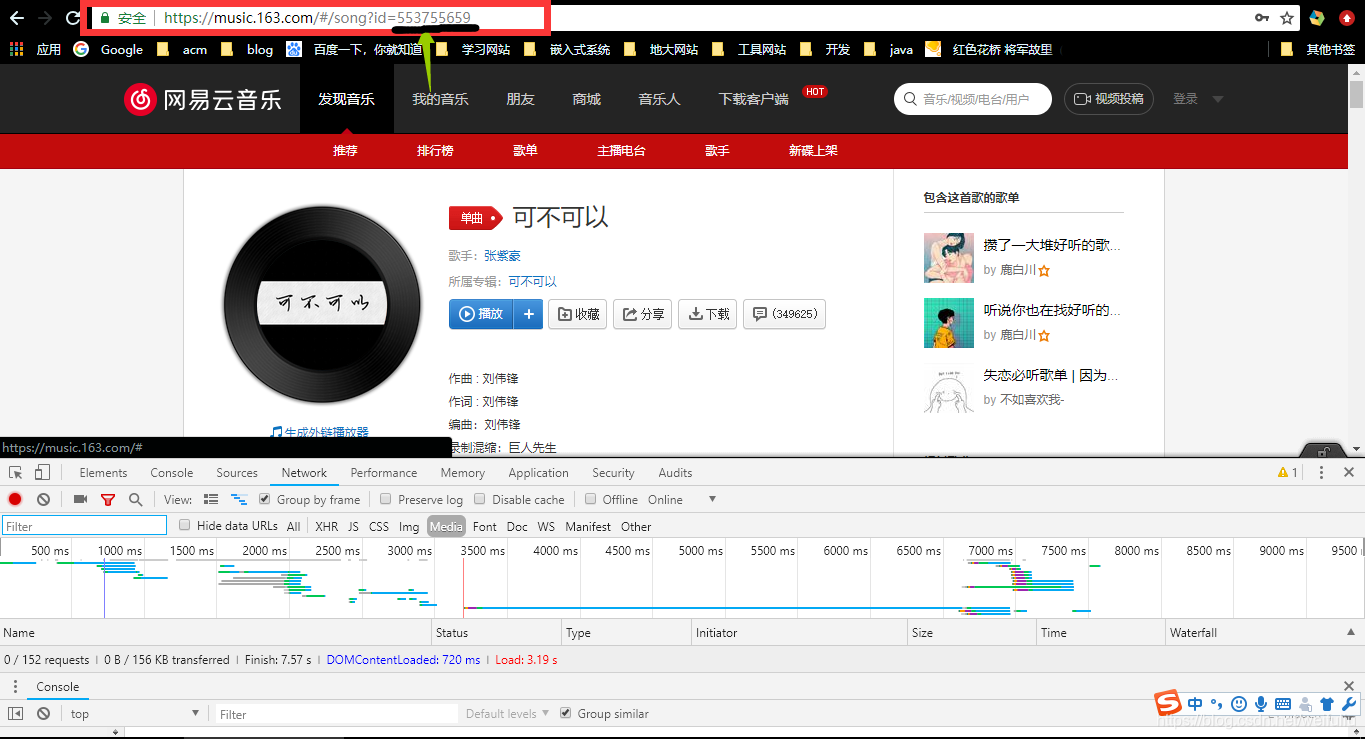Screen dimensions: 1365x739
Task: Switch to the Sources tab
Action: click(237, 473)
